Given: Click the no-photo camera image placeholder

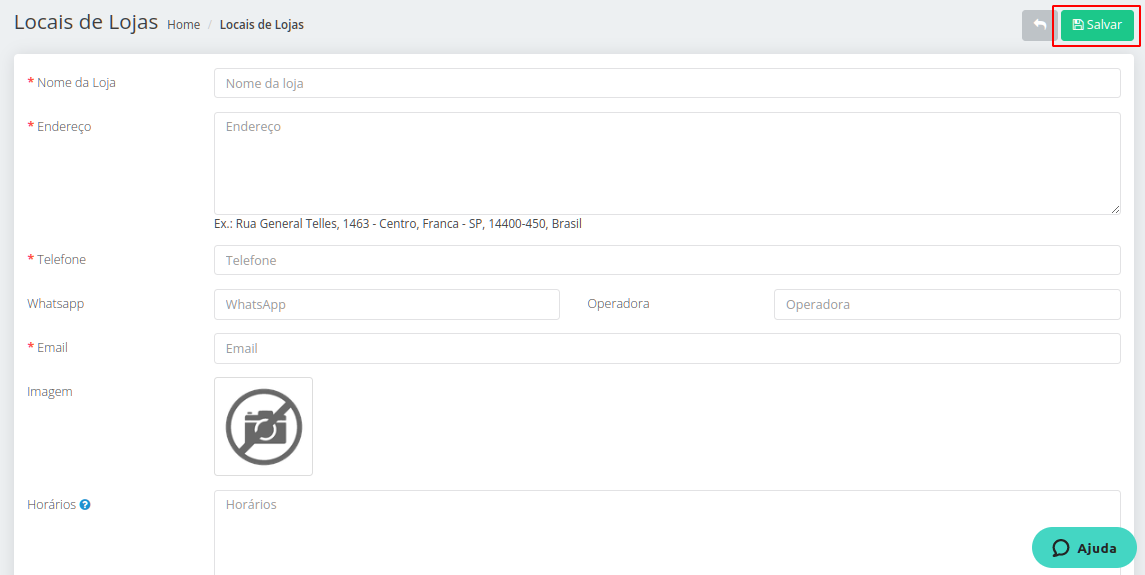Looking at the screenshot, I should (x=264, y=427).
